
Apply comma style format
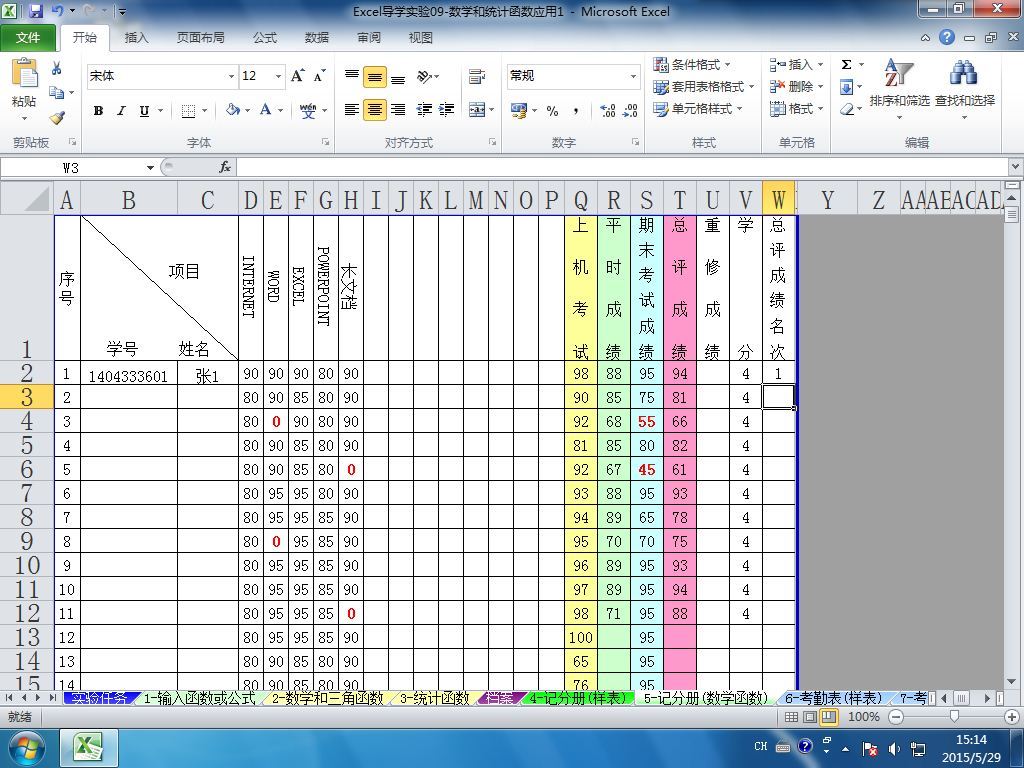[576, 111]
